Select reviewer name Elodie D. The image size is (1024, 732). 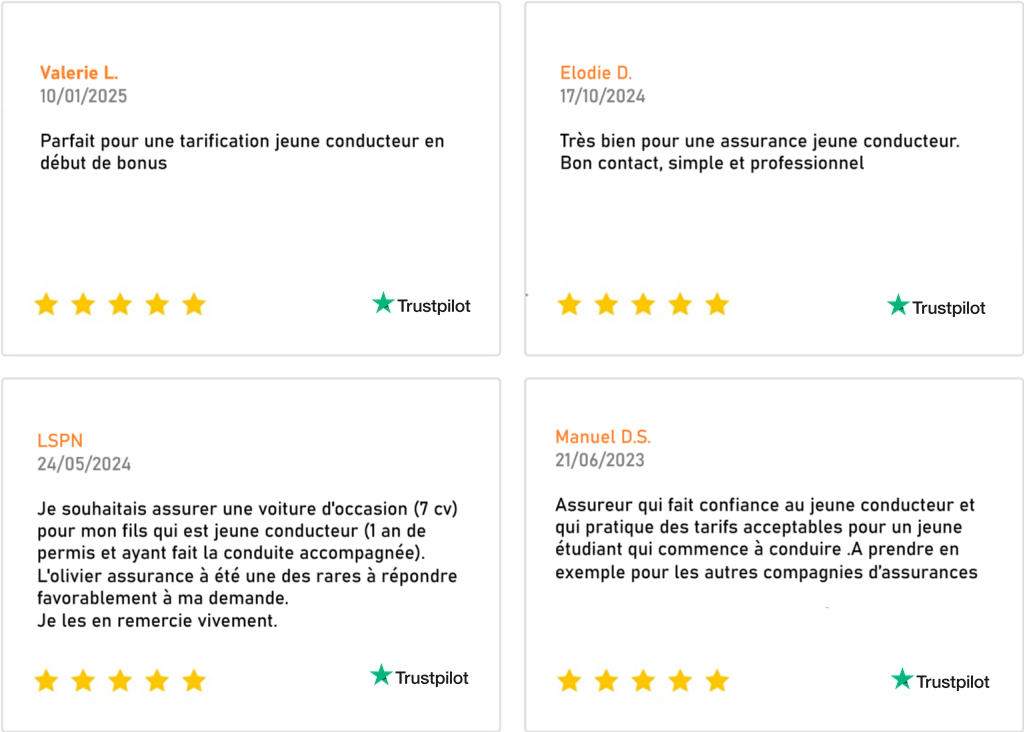(x=596, y=73)
